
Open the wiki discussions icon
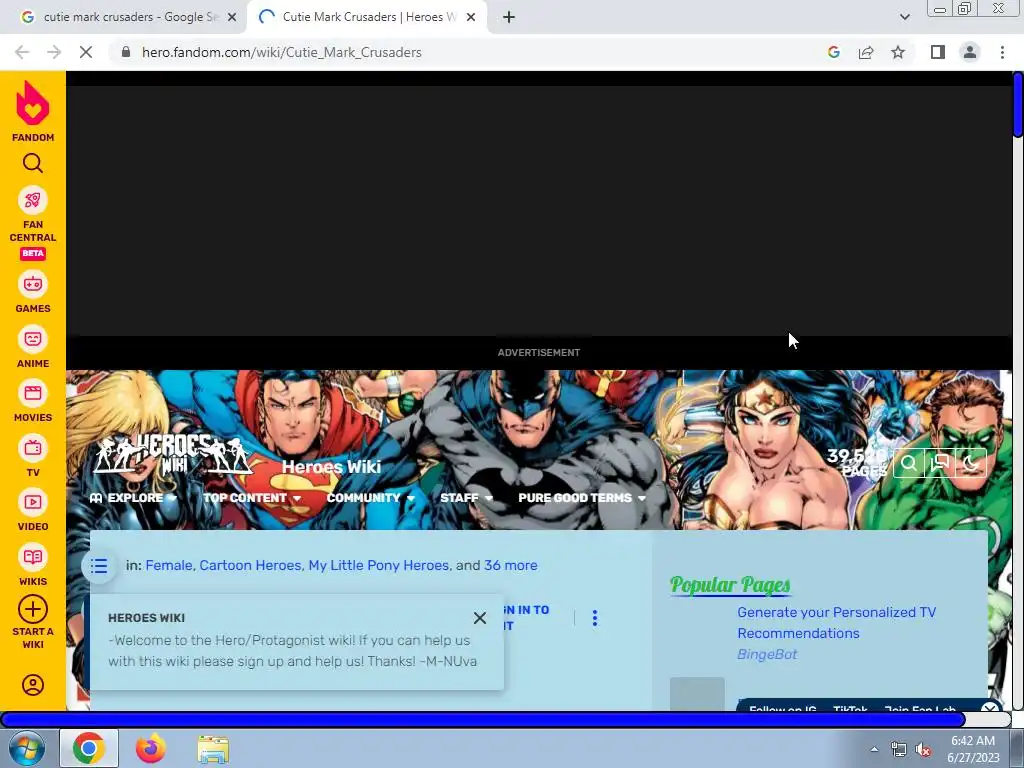pos(940,464)
